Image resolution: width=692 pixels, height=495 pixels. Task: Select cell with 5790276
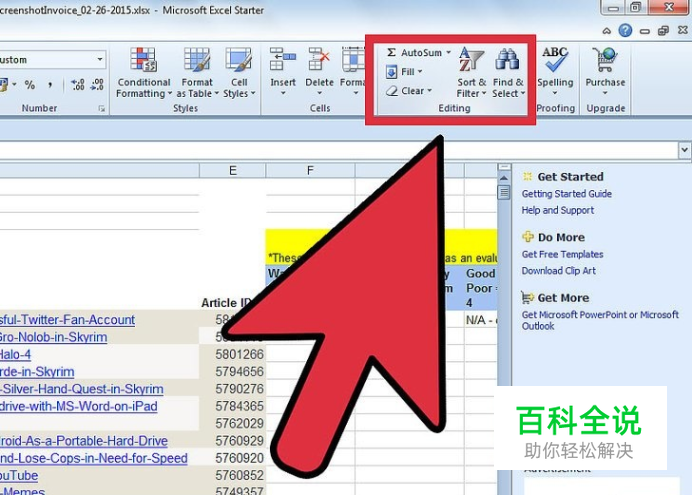point(233,389)
